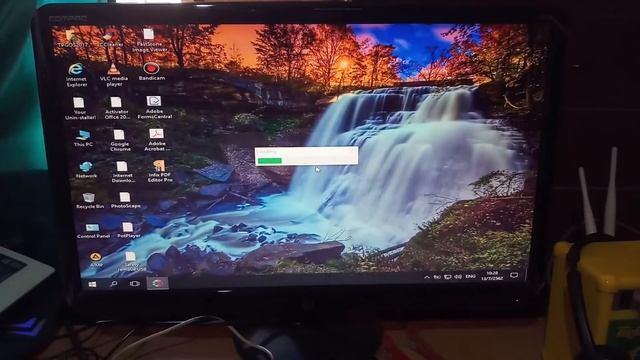Open the Network desktop icon
The image size is (640, 360).
[x=86, y=169]
